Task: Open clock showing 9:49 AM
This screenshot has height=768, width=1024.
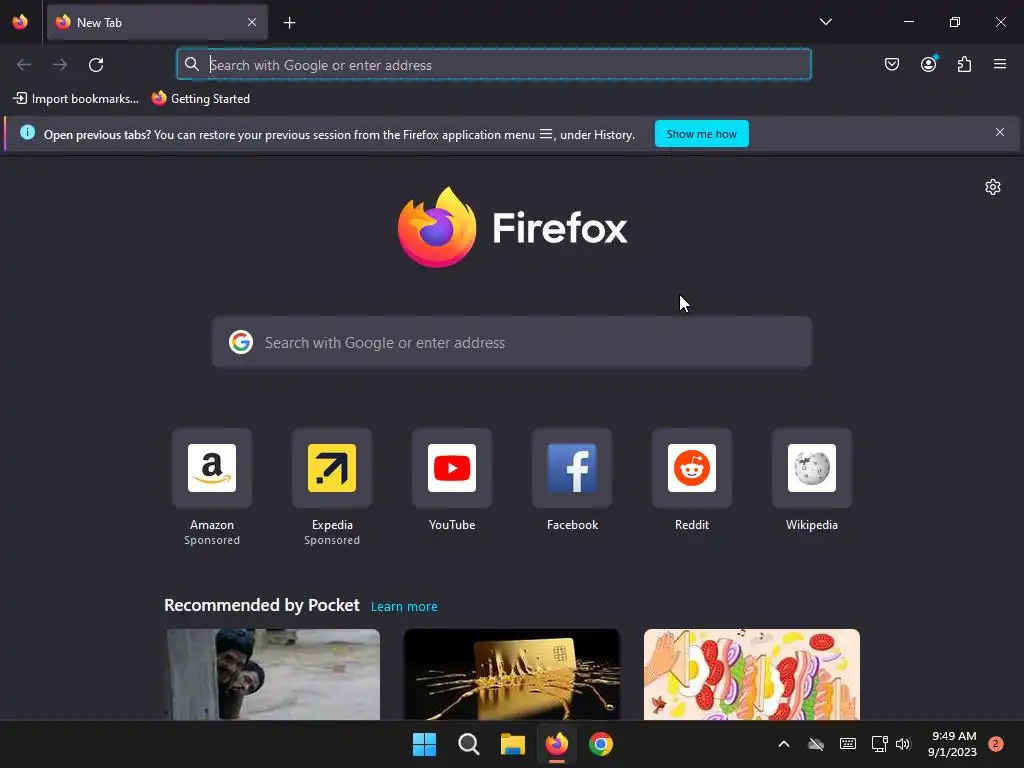Action: [x=953, y=744]
